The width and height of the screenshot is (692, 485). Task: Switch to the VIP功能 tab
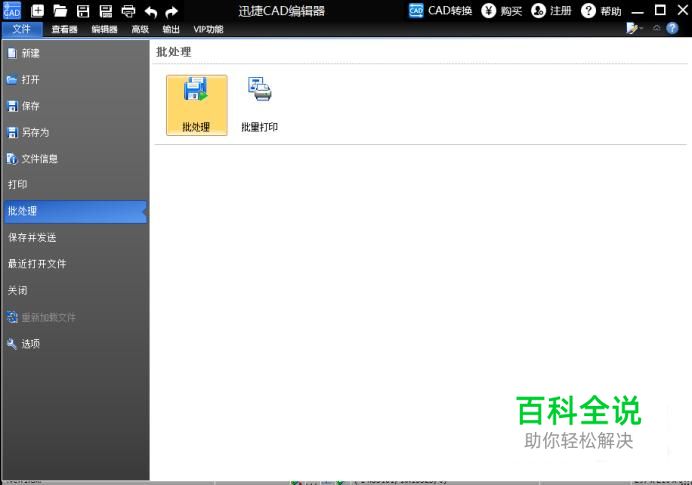pyautogui.click(x=208, y=30)
